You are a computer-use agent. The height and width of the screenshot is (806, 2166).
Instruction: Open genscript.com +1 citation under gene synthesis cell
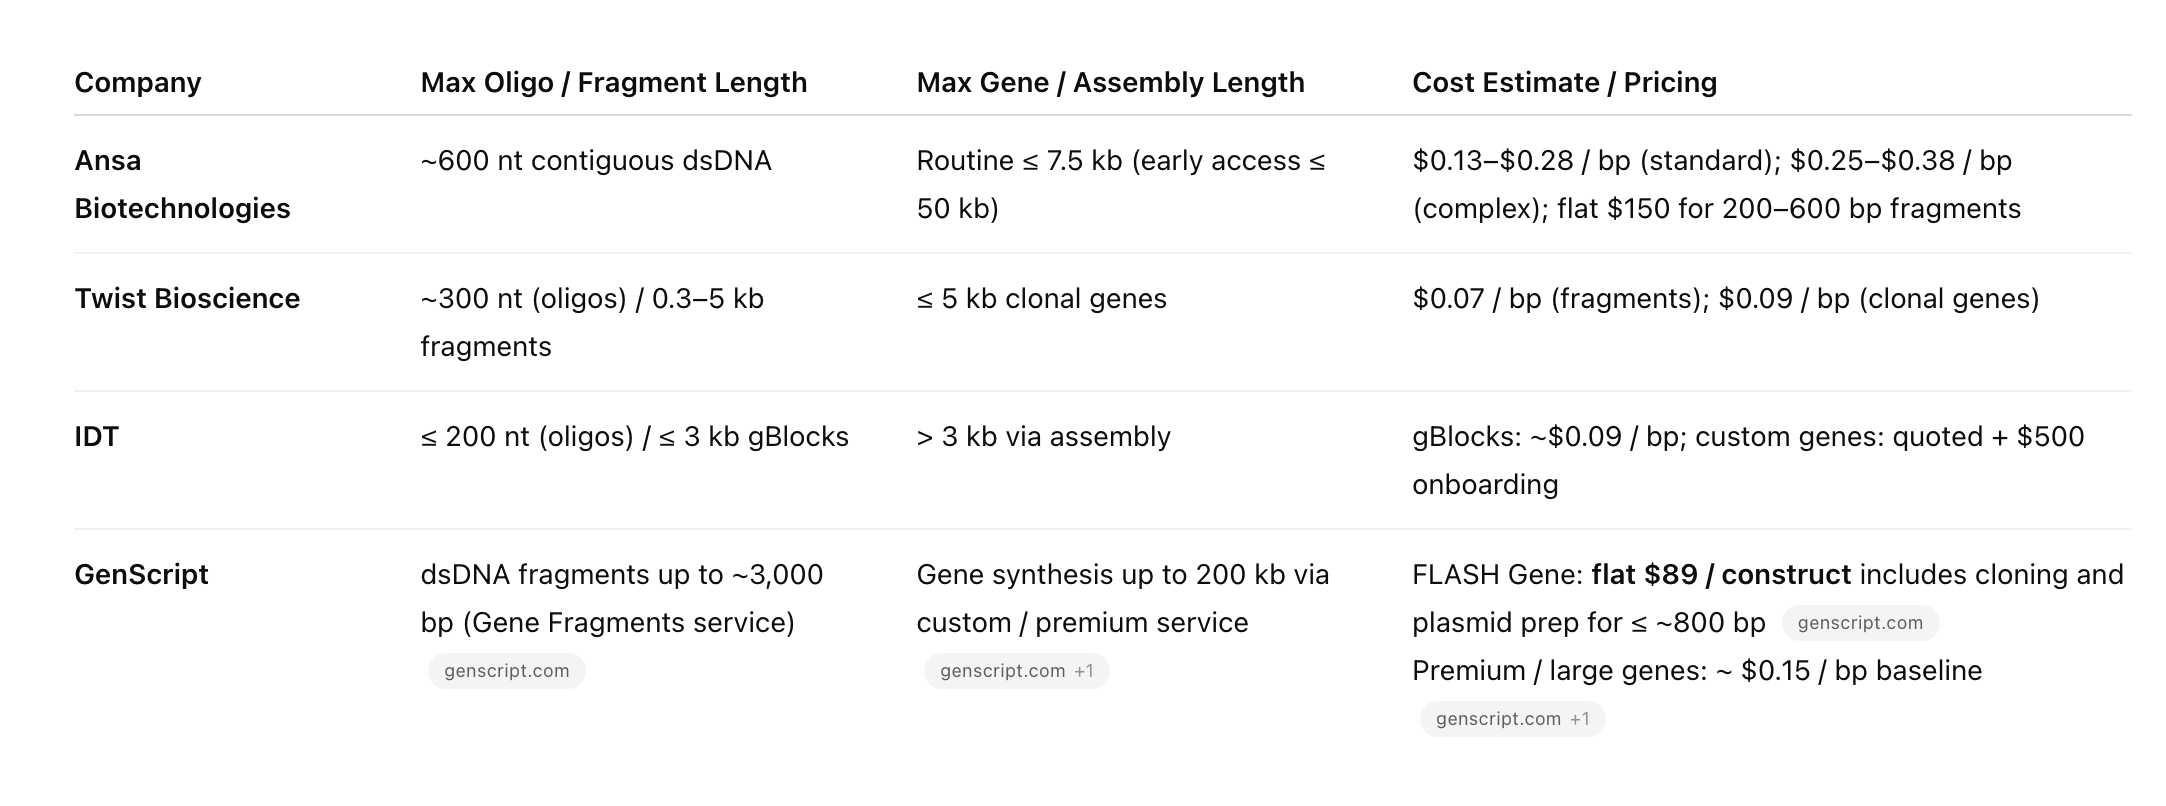coord(1016,671)
